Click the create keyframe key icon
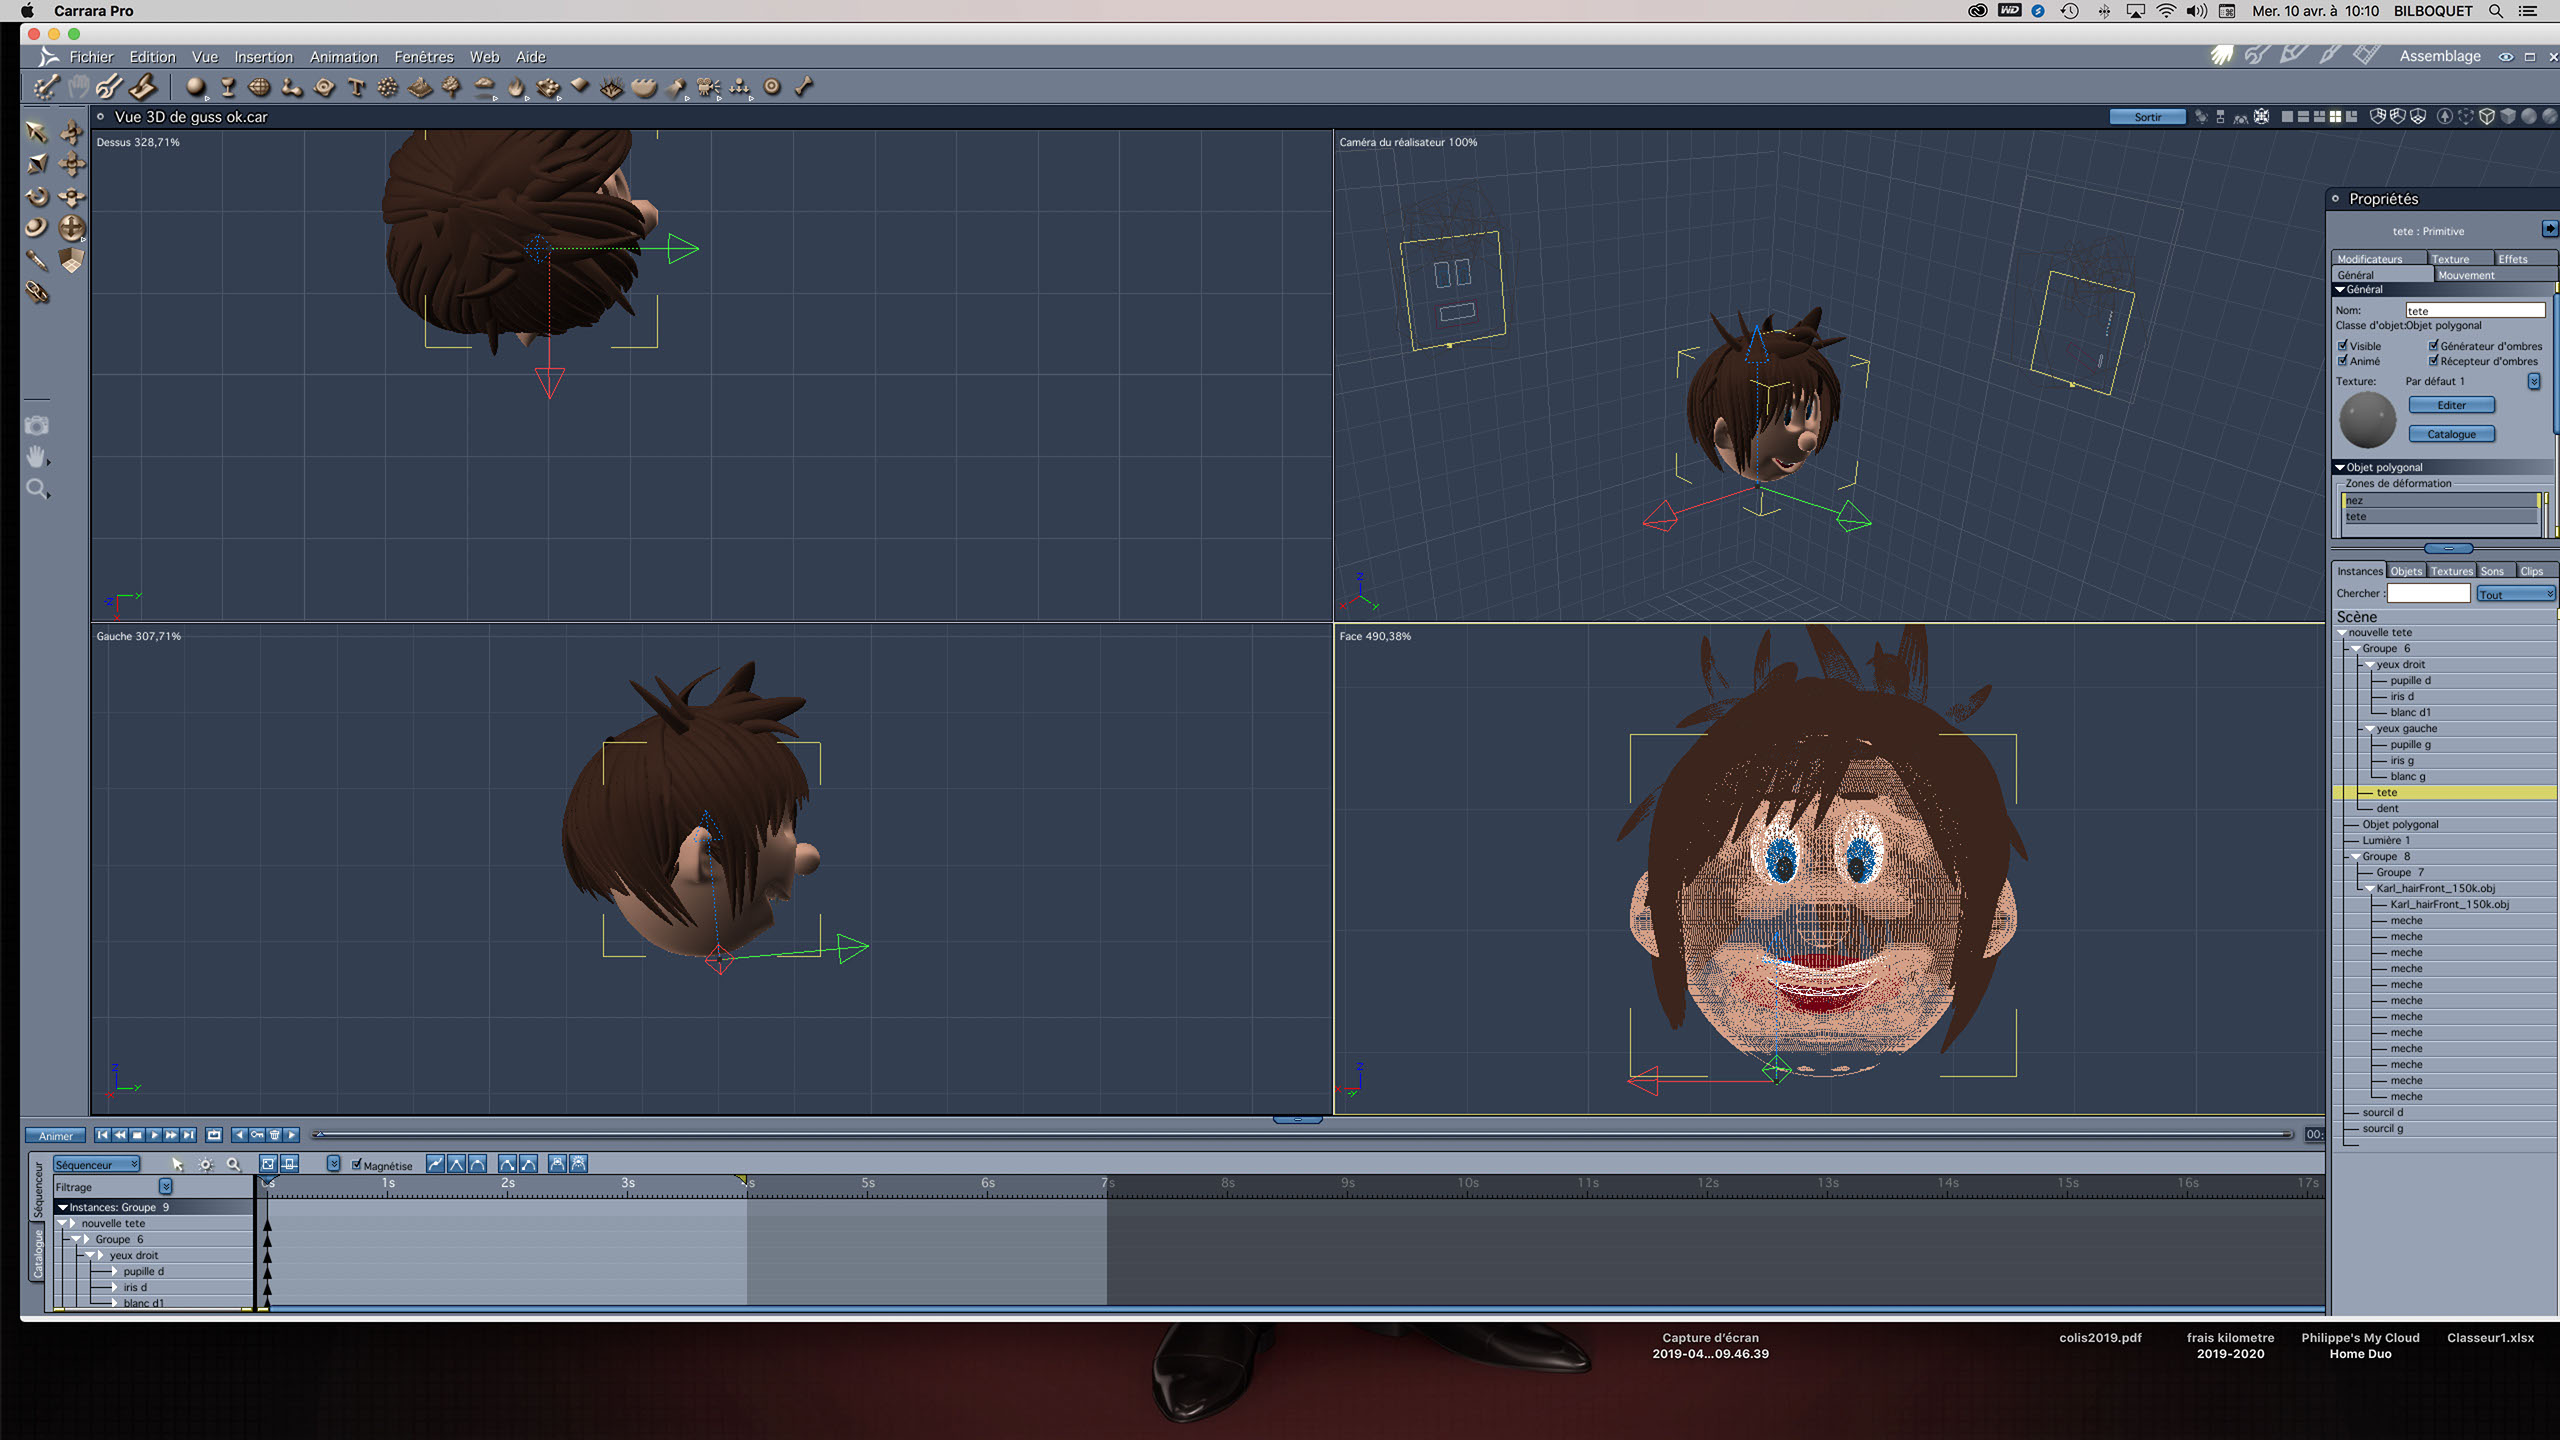The height and width of the screenshot is (1440, 2560). [257, 1135]
